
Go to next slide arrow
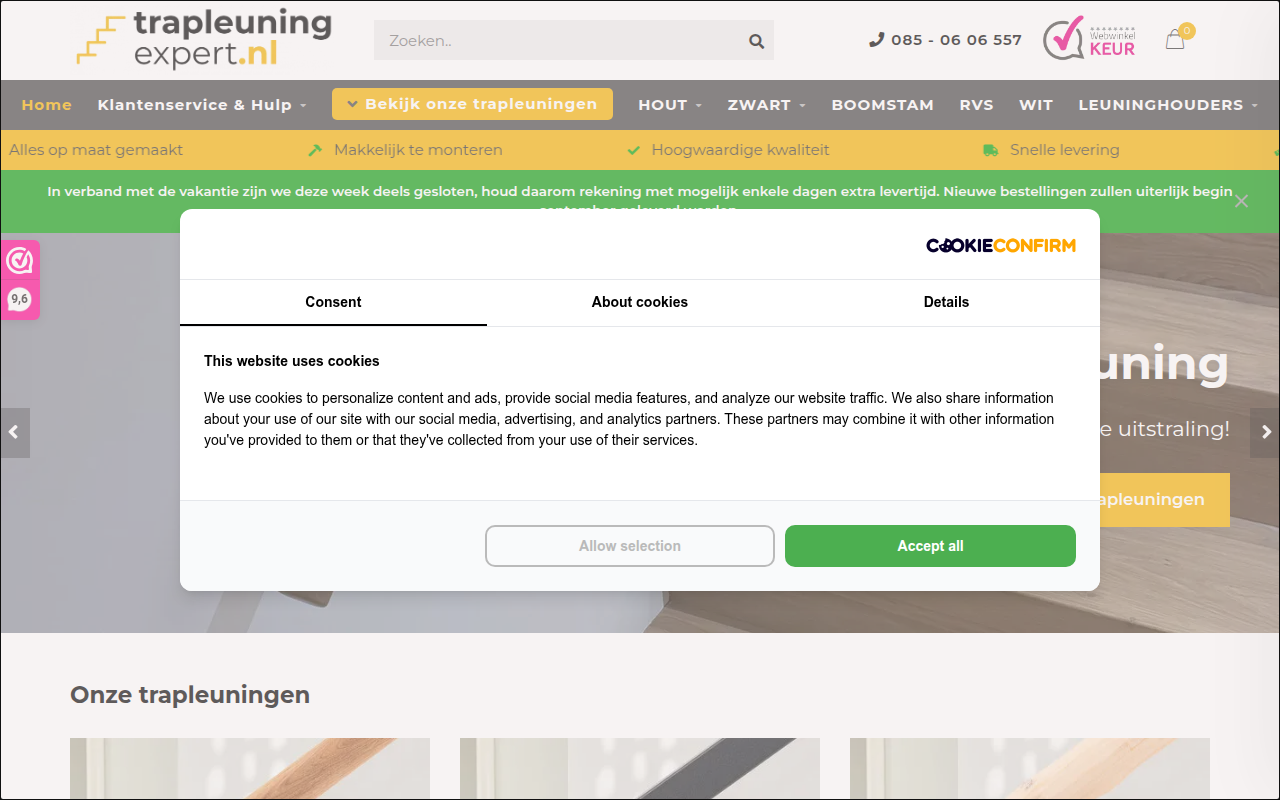coord(1265,432)
